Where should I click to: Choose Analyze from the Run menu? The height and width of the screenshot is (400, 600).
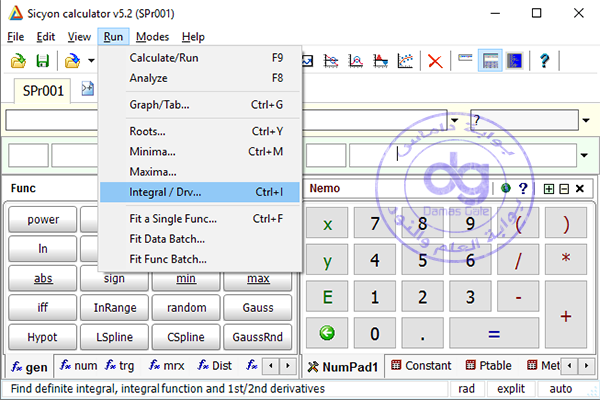pyautogui.click(x=200, y=78)
